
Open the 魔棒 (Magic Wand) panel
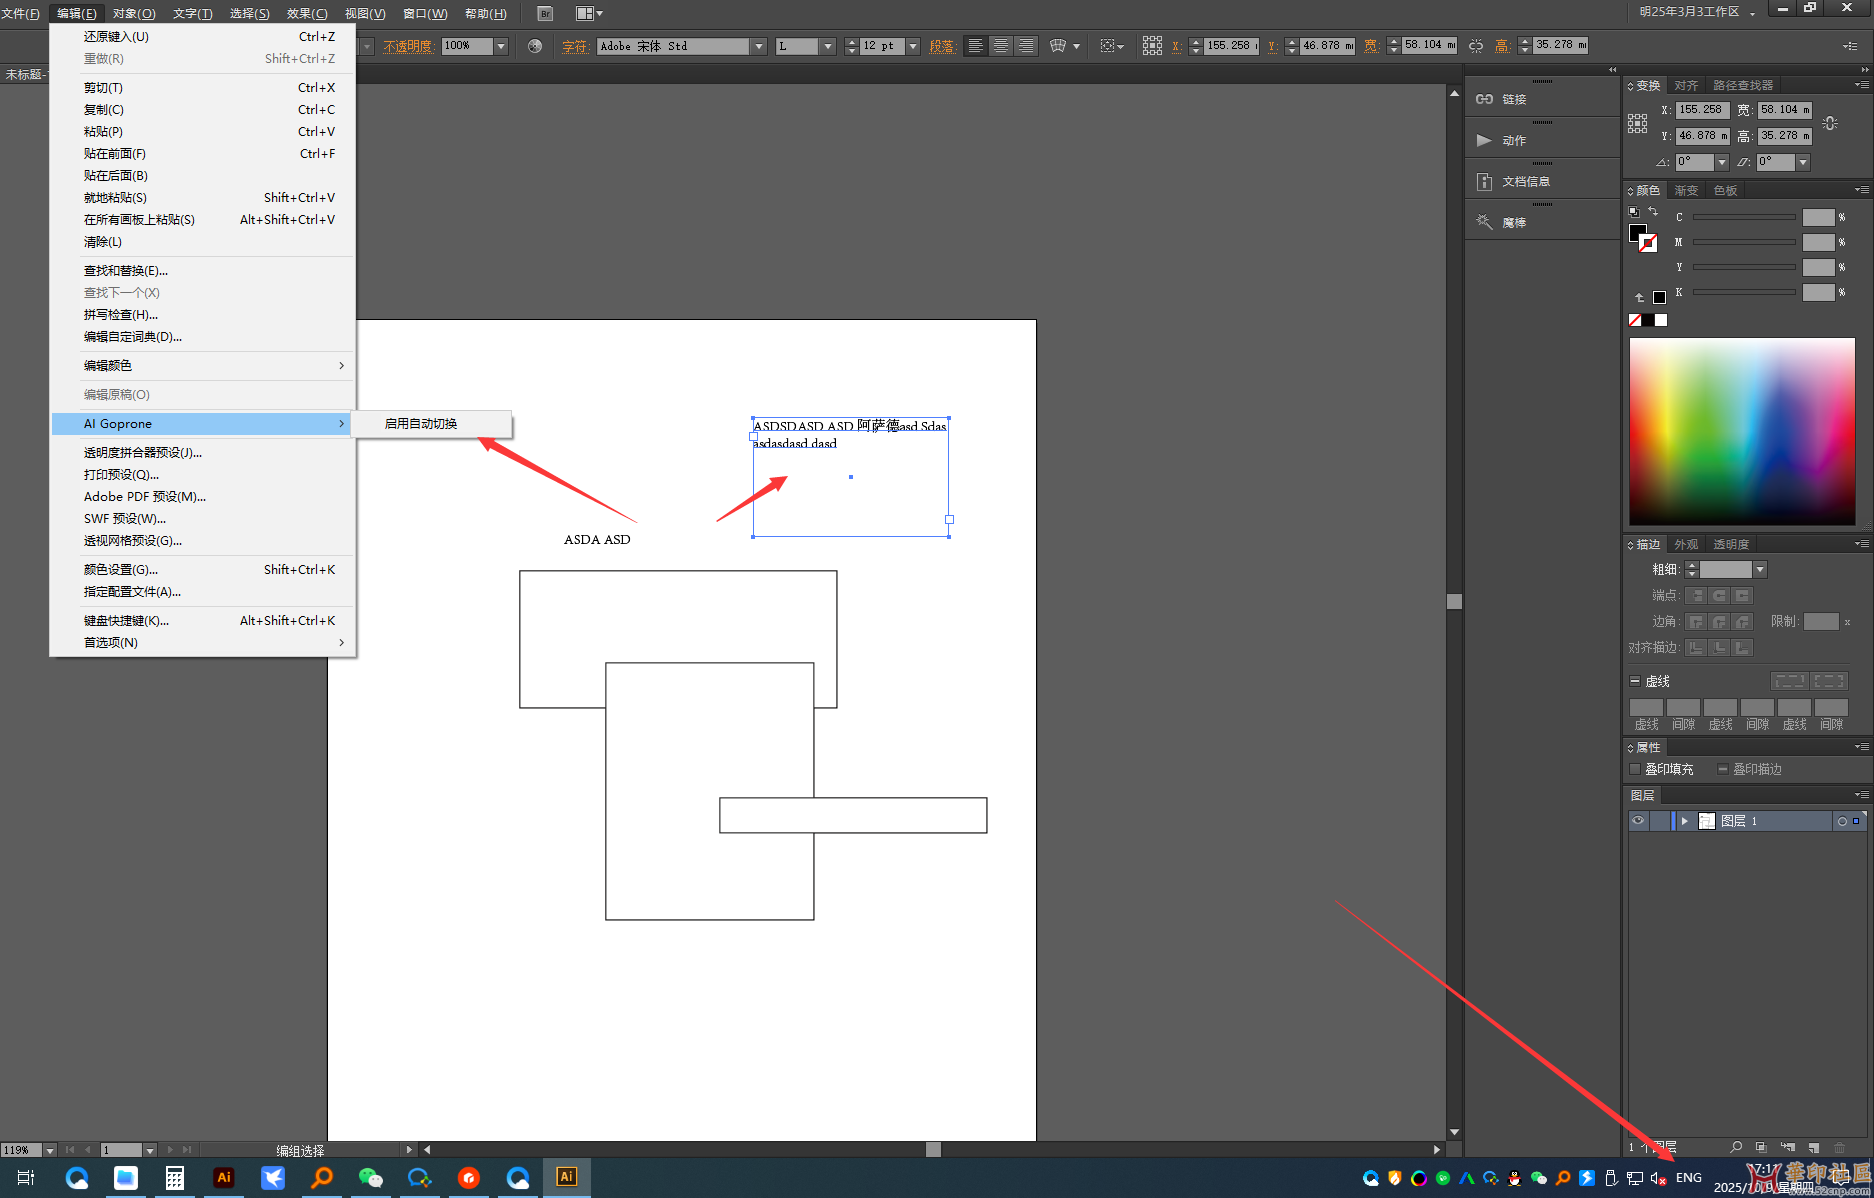click(1513, 222)
